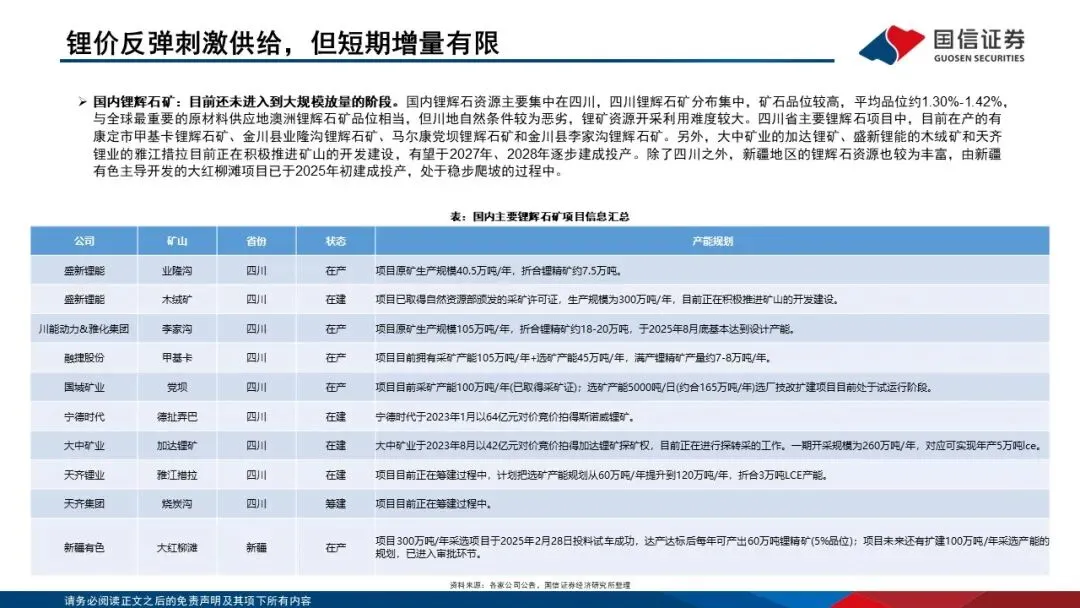Click province "四川" in the 烧炭沟 row
This screenshot has width=1080, height=608.
pos(256,504)
